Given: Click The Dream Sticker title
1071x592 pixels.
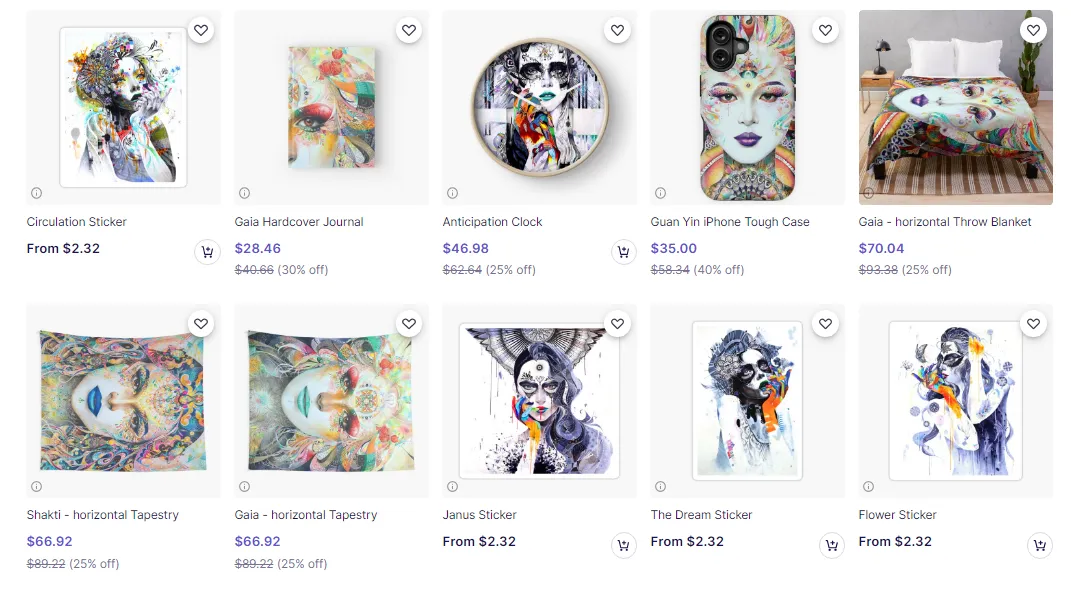Looking at the screenshot, I should (x=701, y=515).
